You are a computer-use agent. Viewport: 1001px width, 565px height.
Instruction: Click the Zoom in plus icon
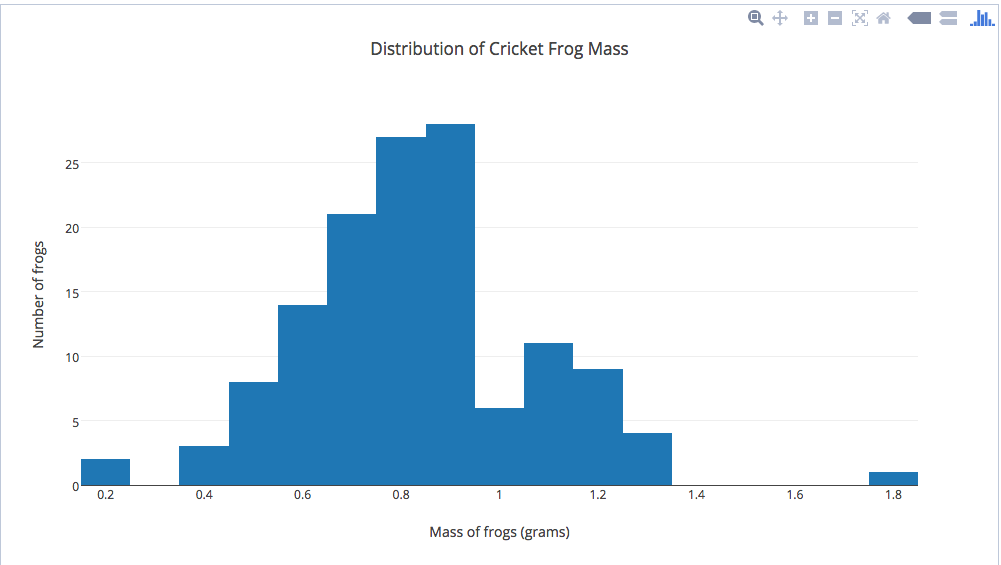[811, 18]
